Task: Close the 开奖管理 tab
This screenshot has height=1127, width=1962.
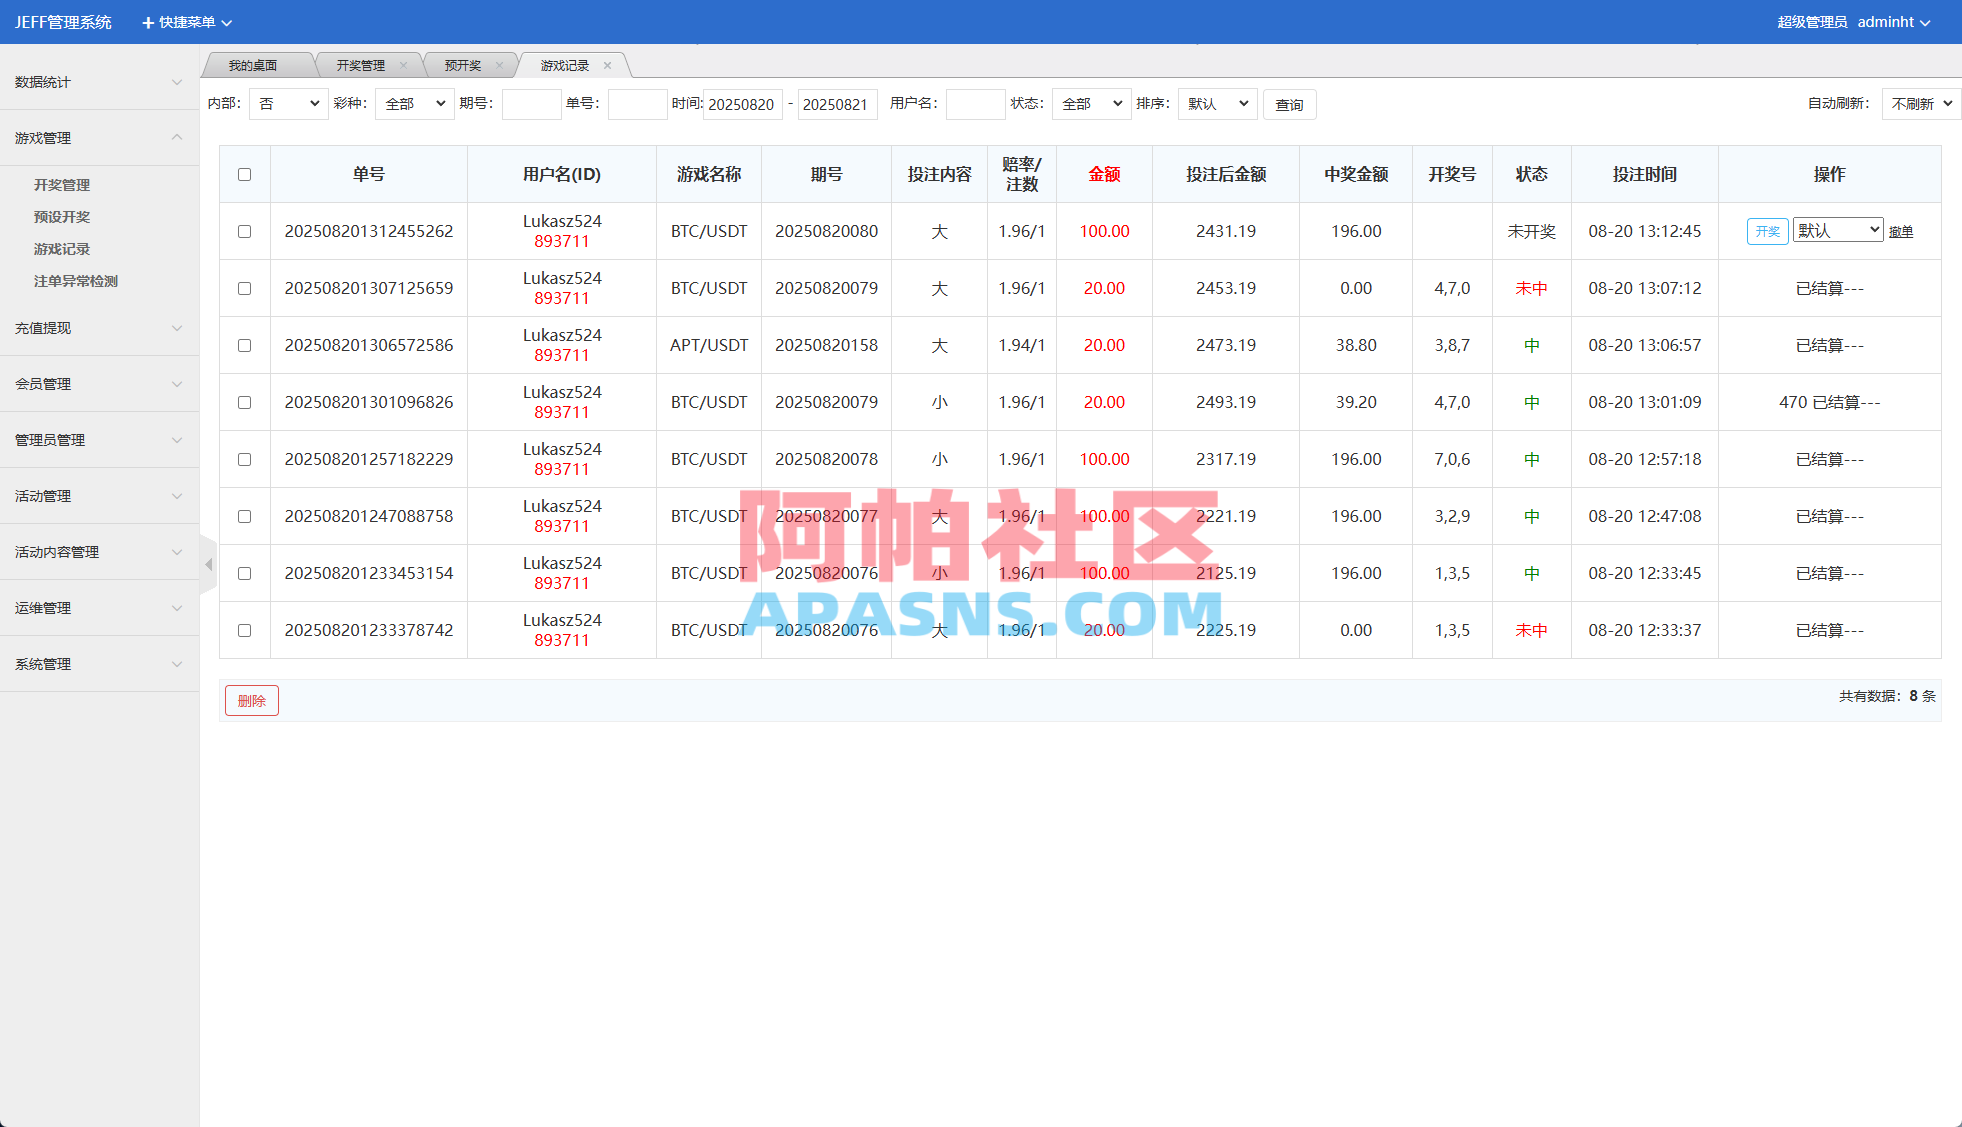Action: pos(403,66)
